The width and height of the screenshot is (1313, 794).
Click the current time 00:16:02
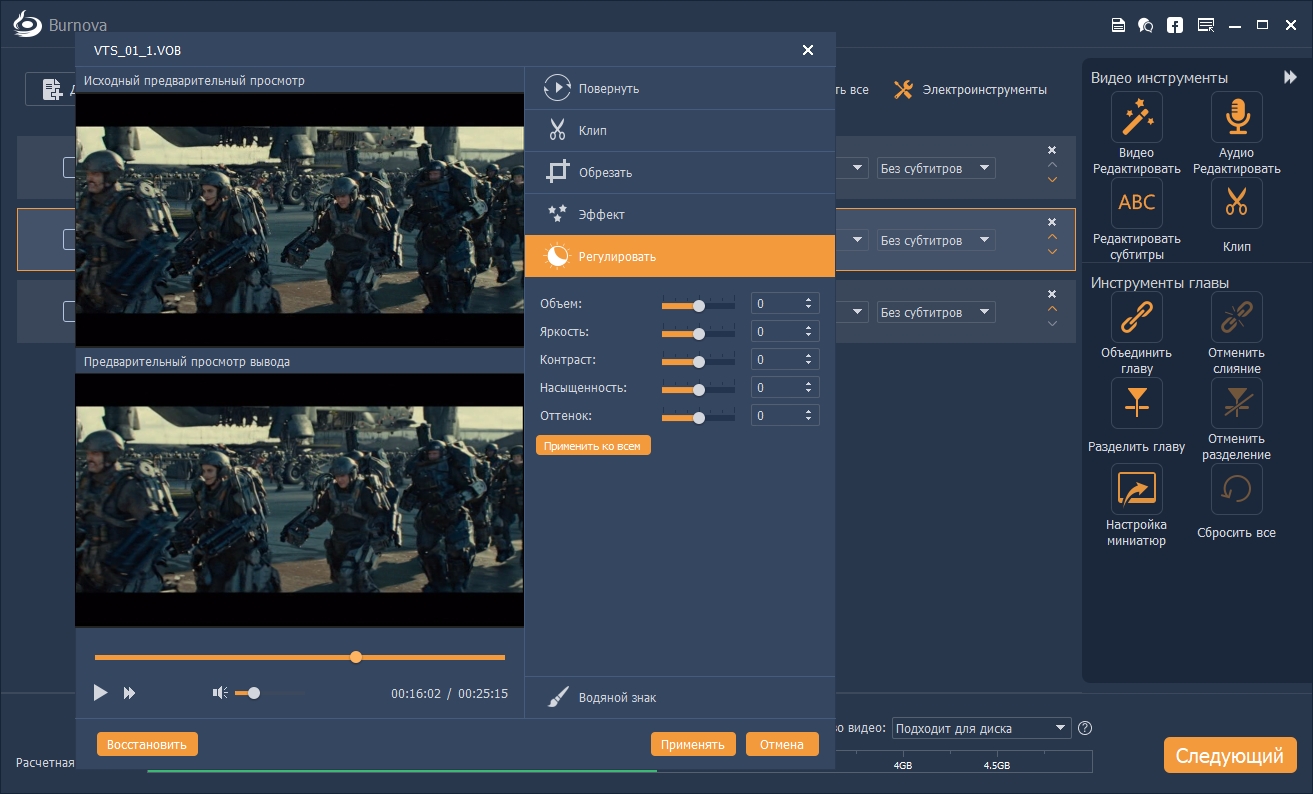click(416, 693)
